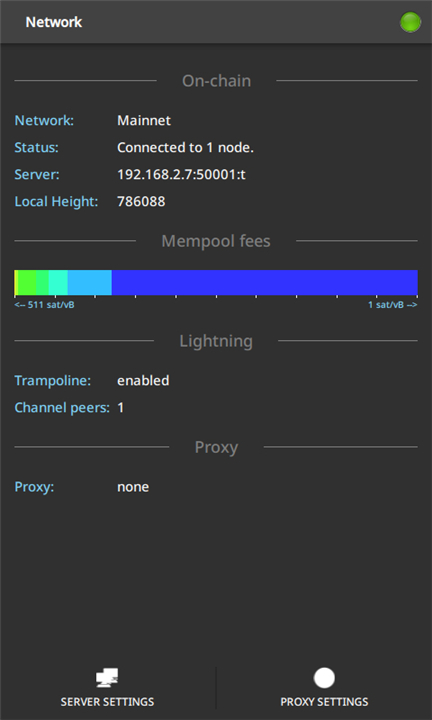Click the SERVER SETTINGS button label
The width and height of the screenshot is (432, 720).
pyautogui.click(x=107, y=702)
